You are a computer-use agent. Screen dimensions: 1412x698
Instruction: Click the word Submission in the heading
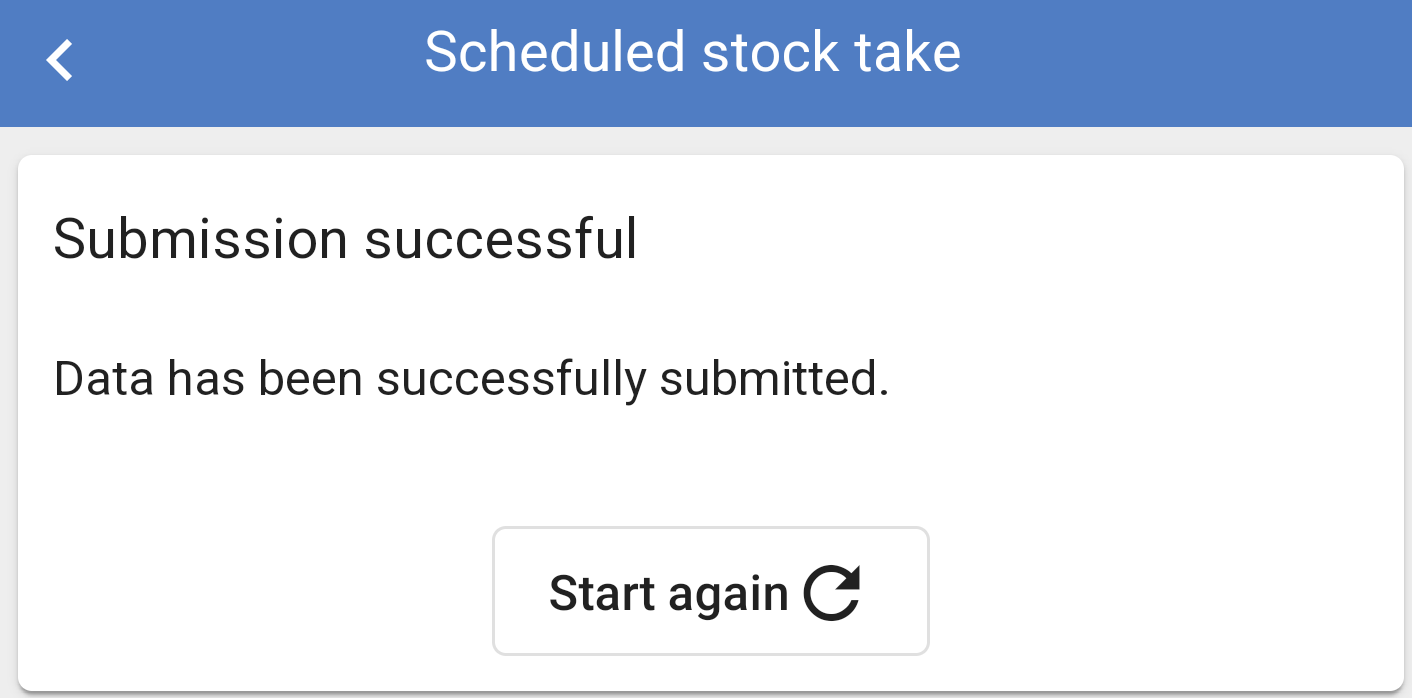[201, 240]
